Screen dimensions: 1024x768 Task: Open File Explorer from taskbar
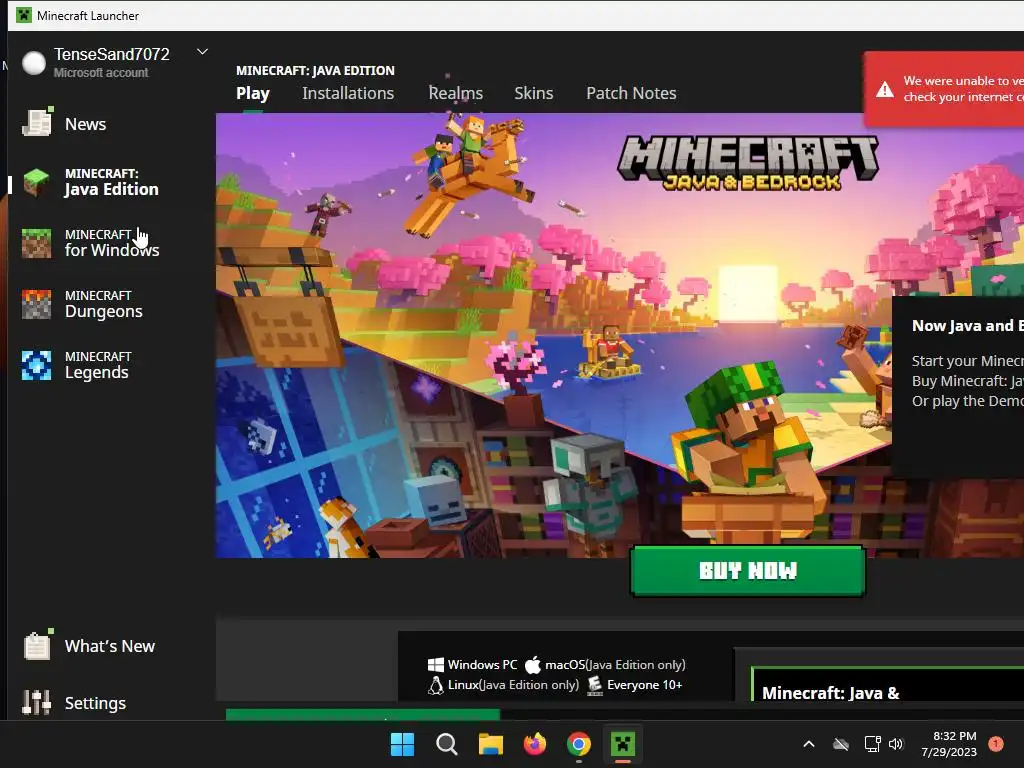point(490,744)
